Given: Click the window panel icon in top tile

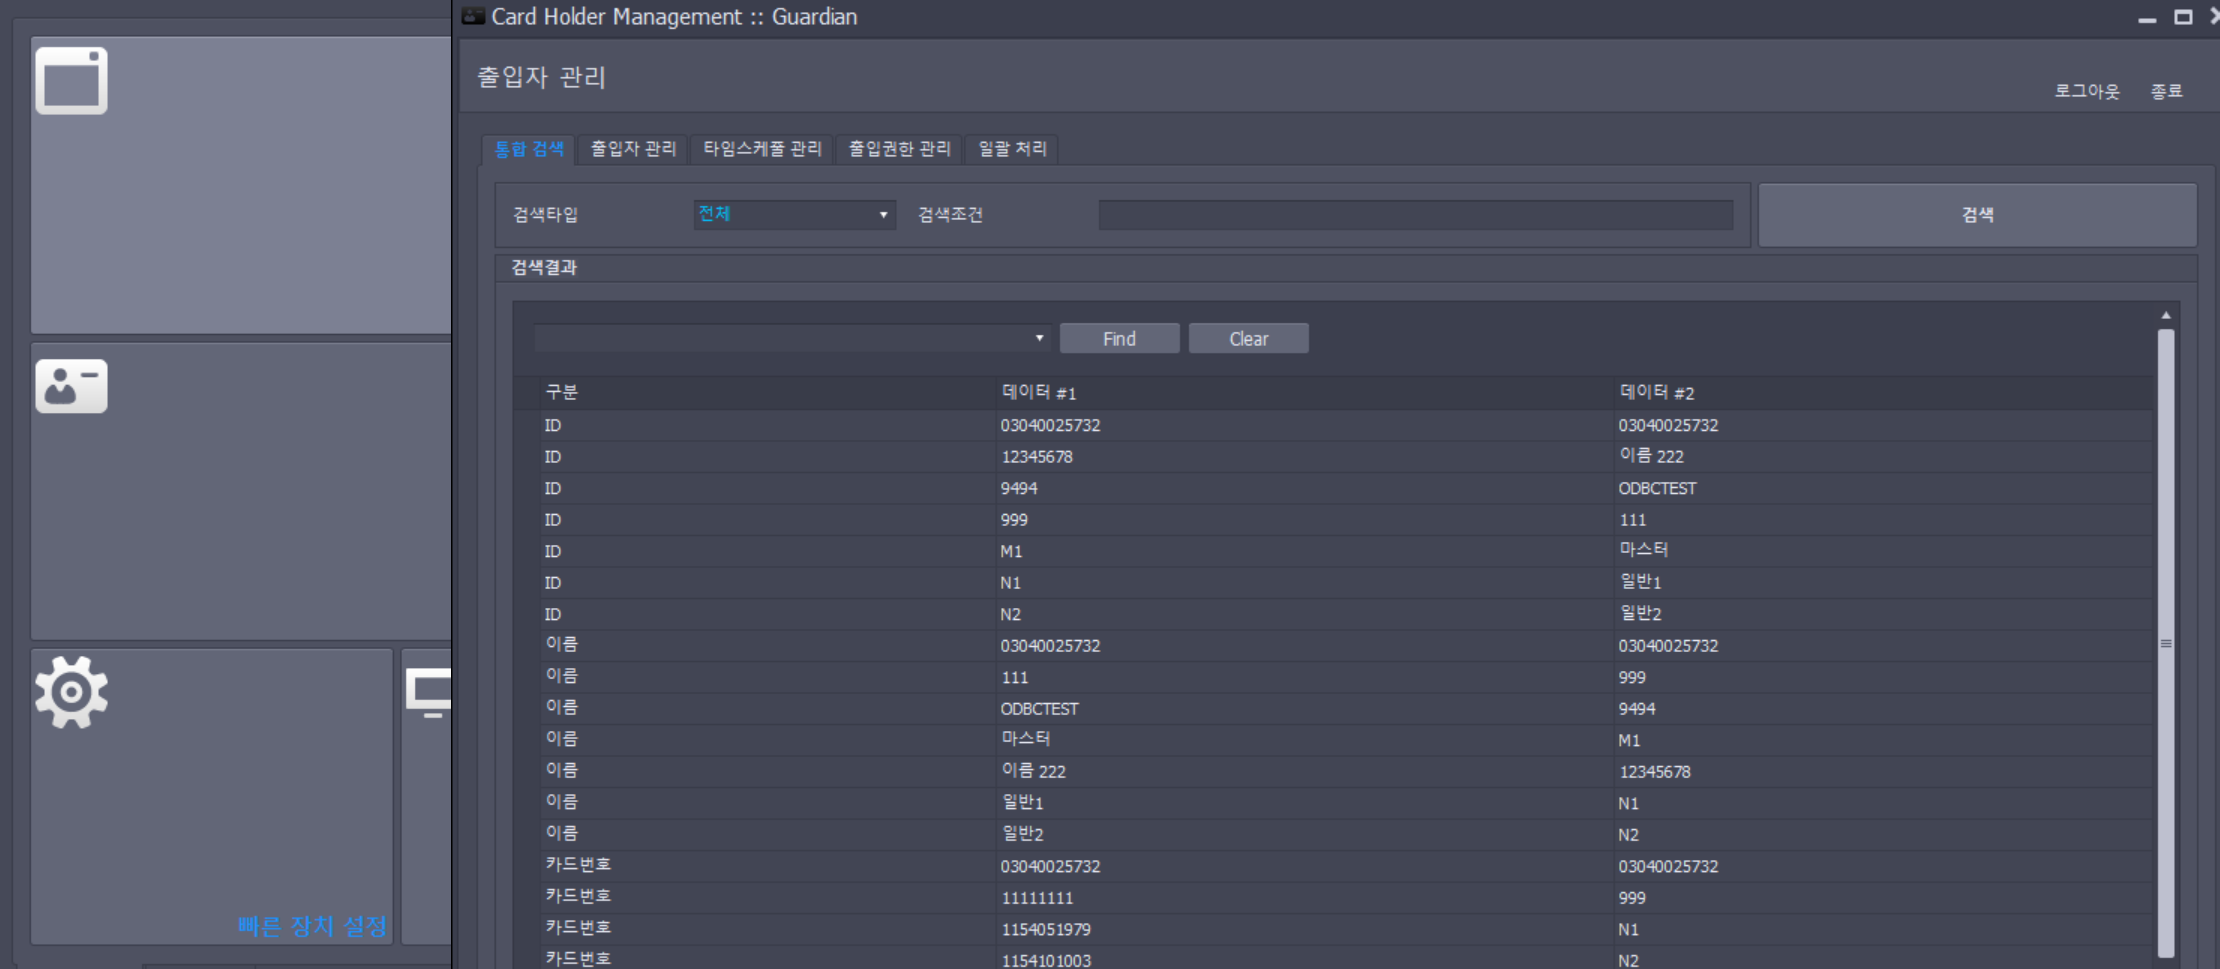Looking at the screenshot, I should [x=71, y=81].
